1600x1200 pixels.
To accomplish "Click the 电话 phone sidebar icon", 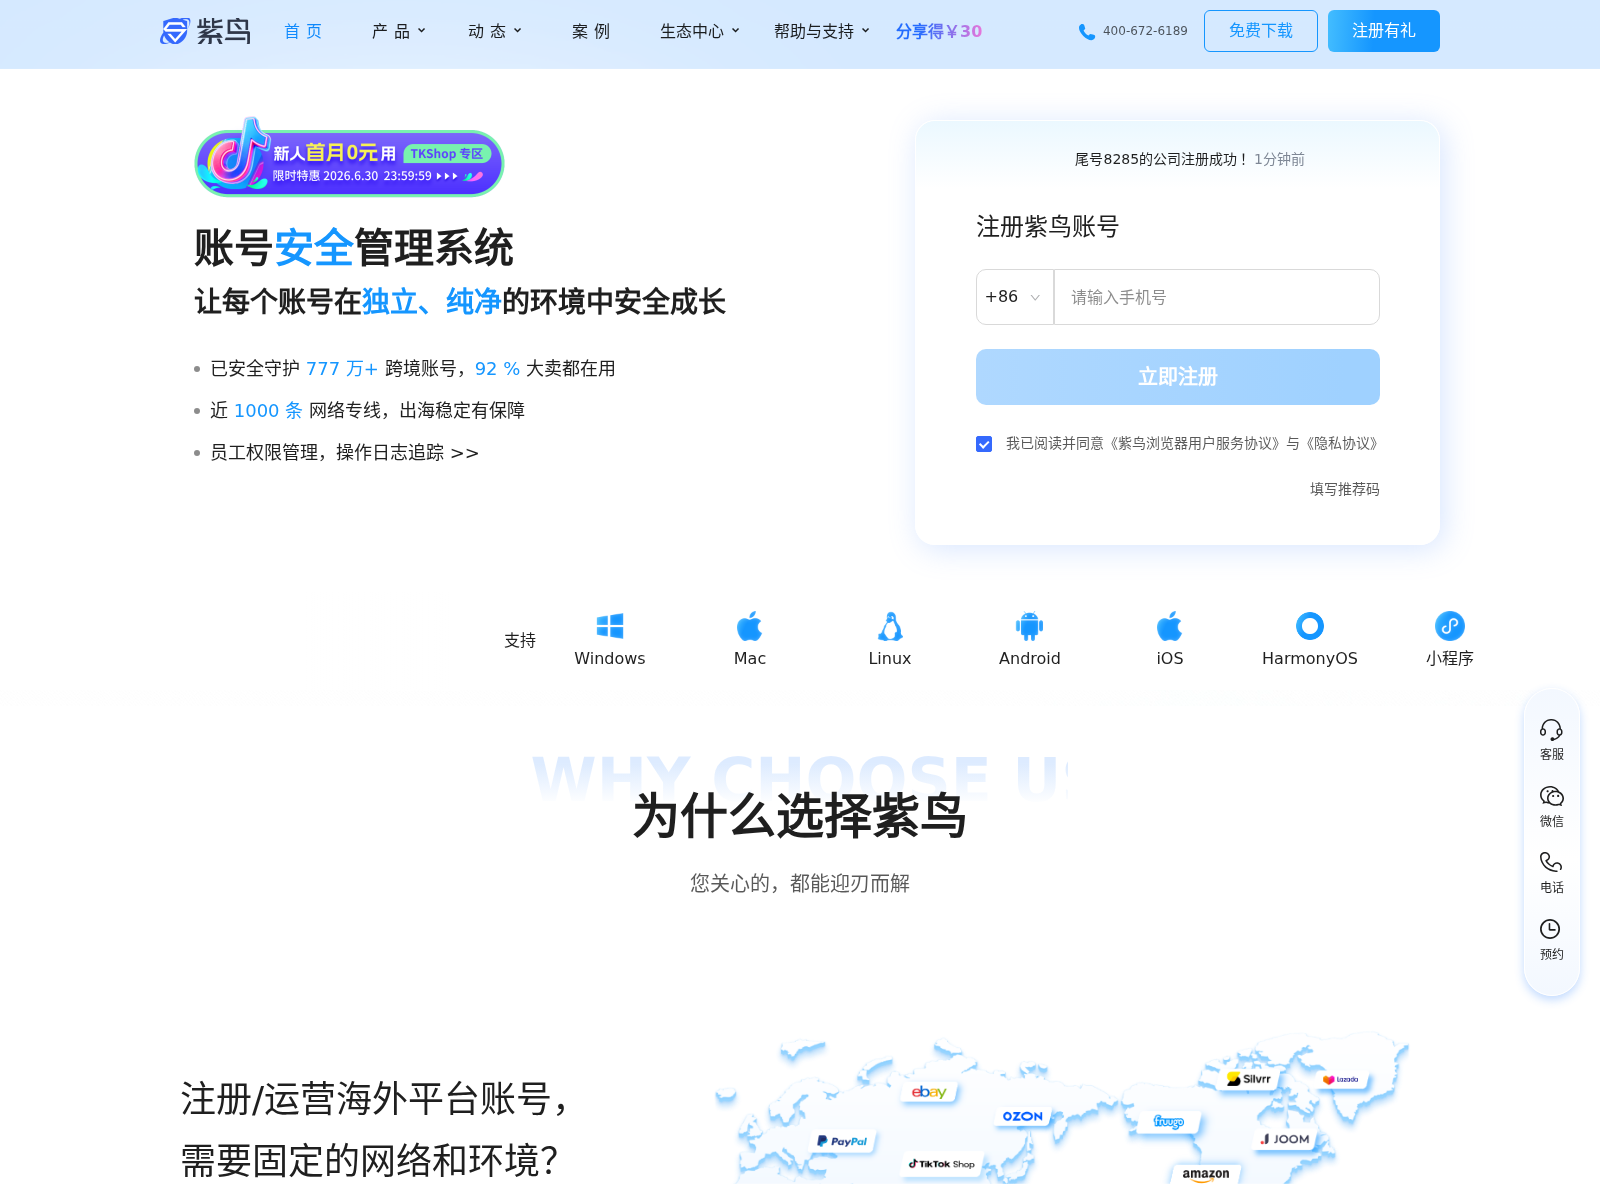I will pyautogui.click(x=1551, y=862).
